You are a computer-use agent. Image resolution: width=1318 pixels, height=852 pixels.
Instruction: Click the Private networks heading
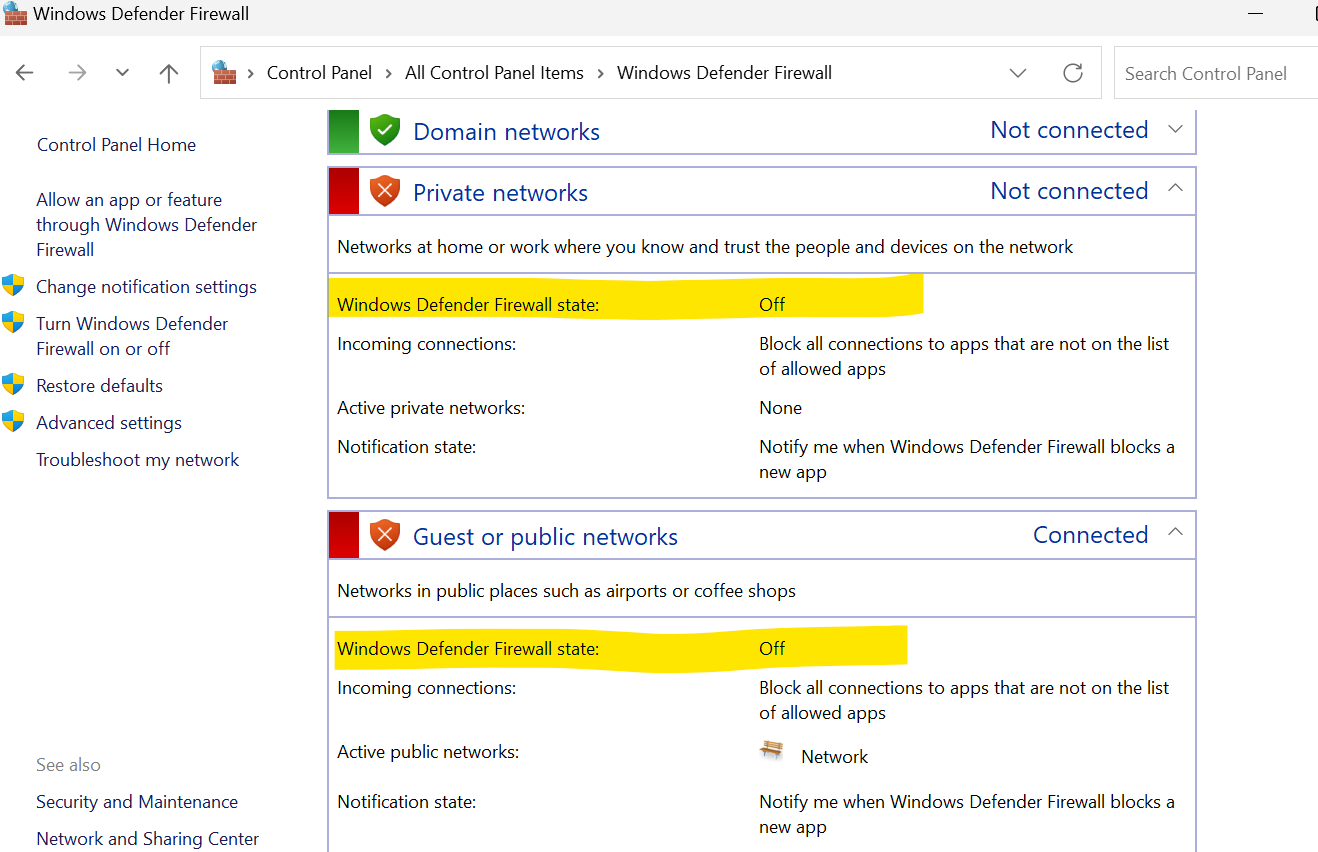(x=500, y=193)
